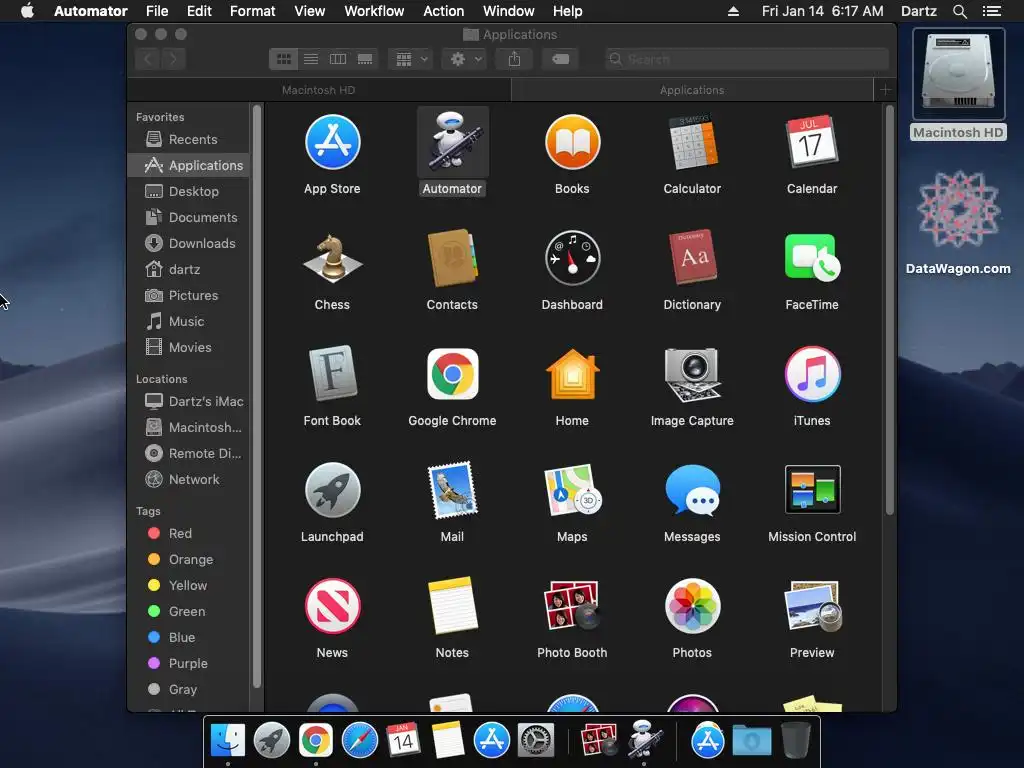
Task: Switch Finder to icon view
Action: [283, 59]
